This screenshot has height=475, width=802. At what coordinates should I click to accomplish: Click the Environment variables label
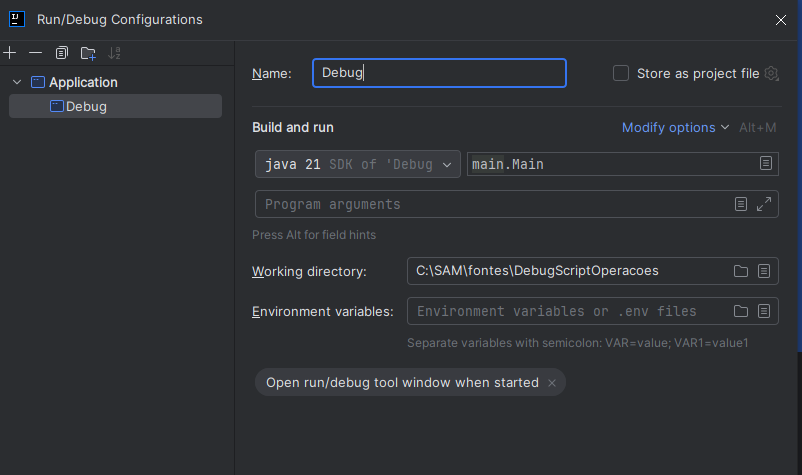coord(323,311)
